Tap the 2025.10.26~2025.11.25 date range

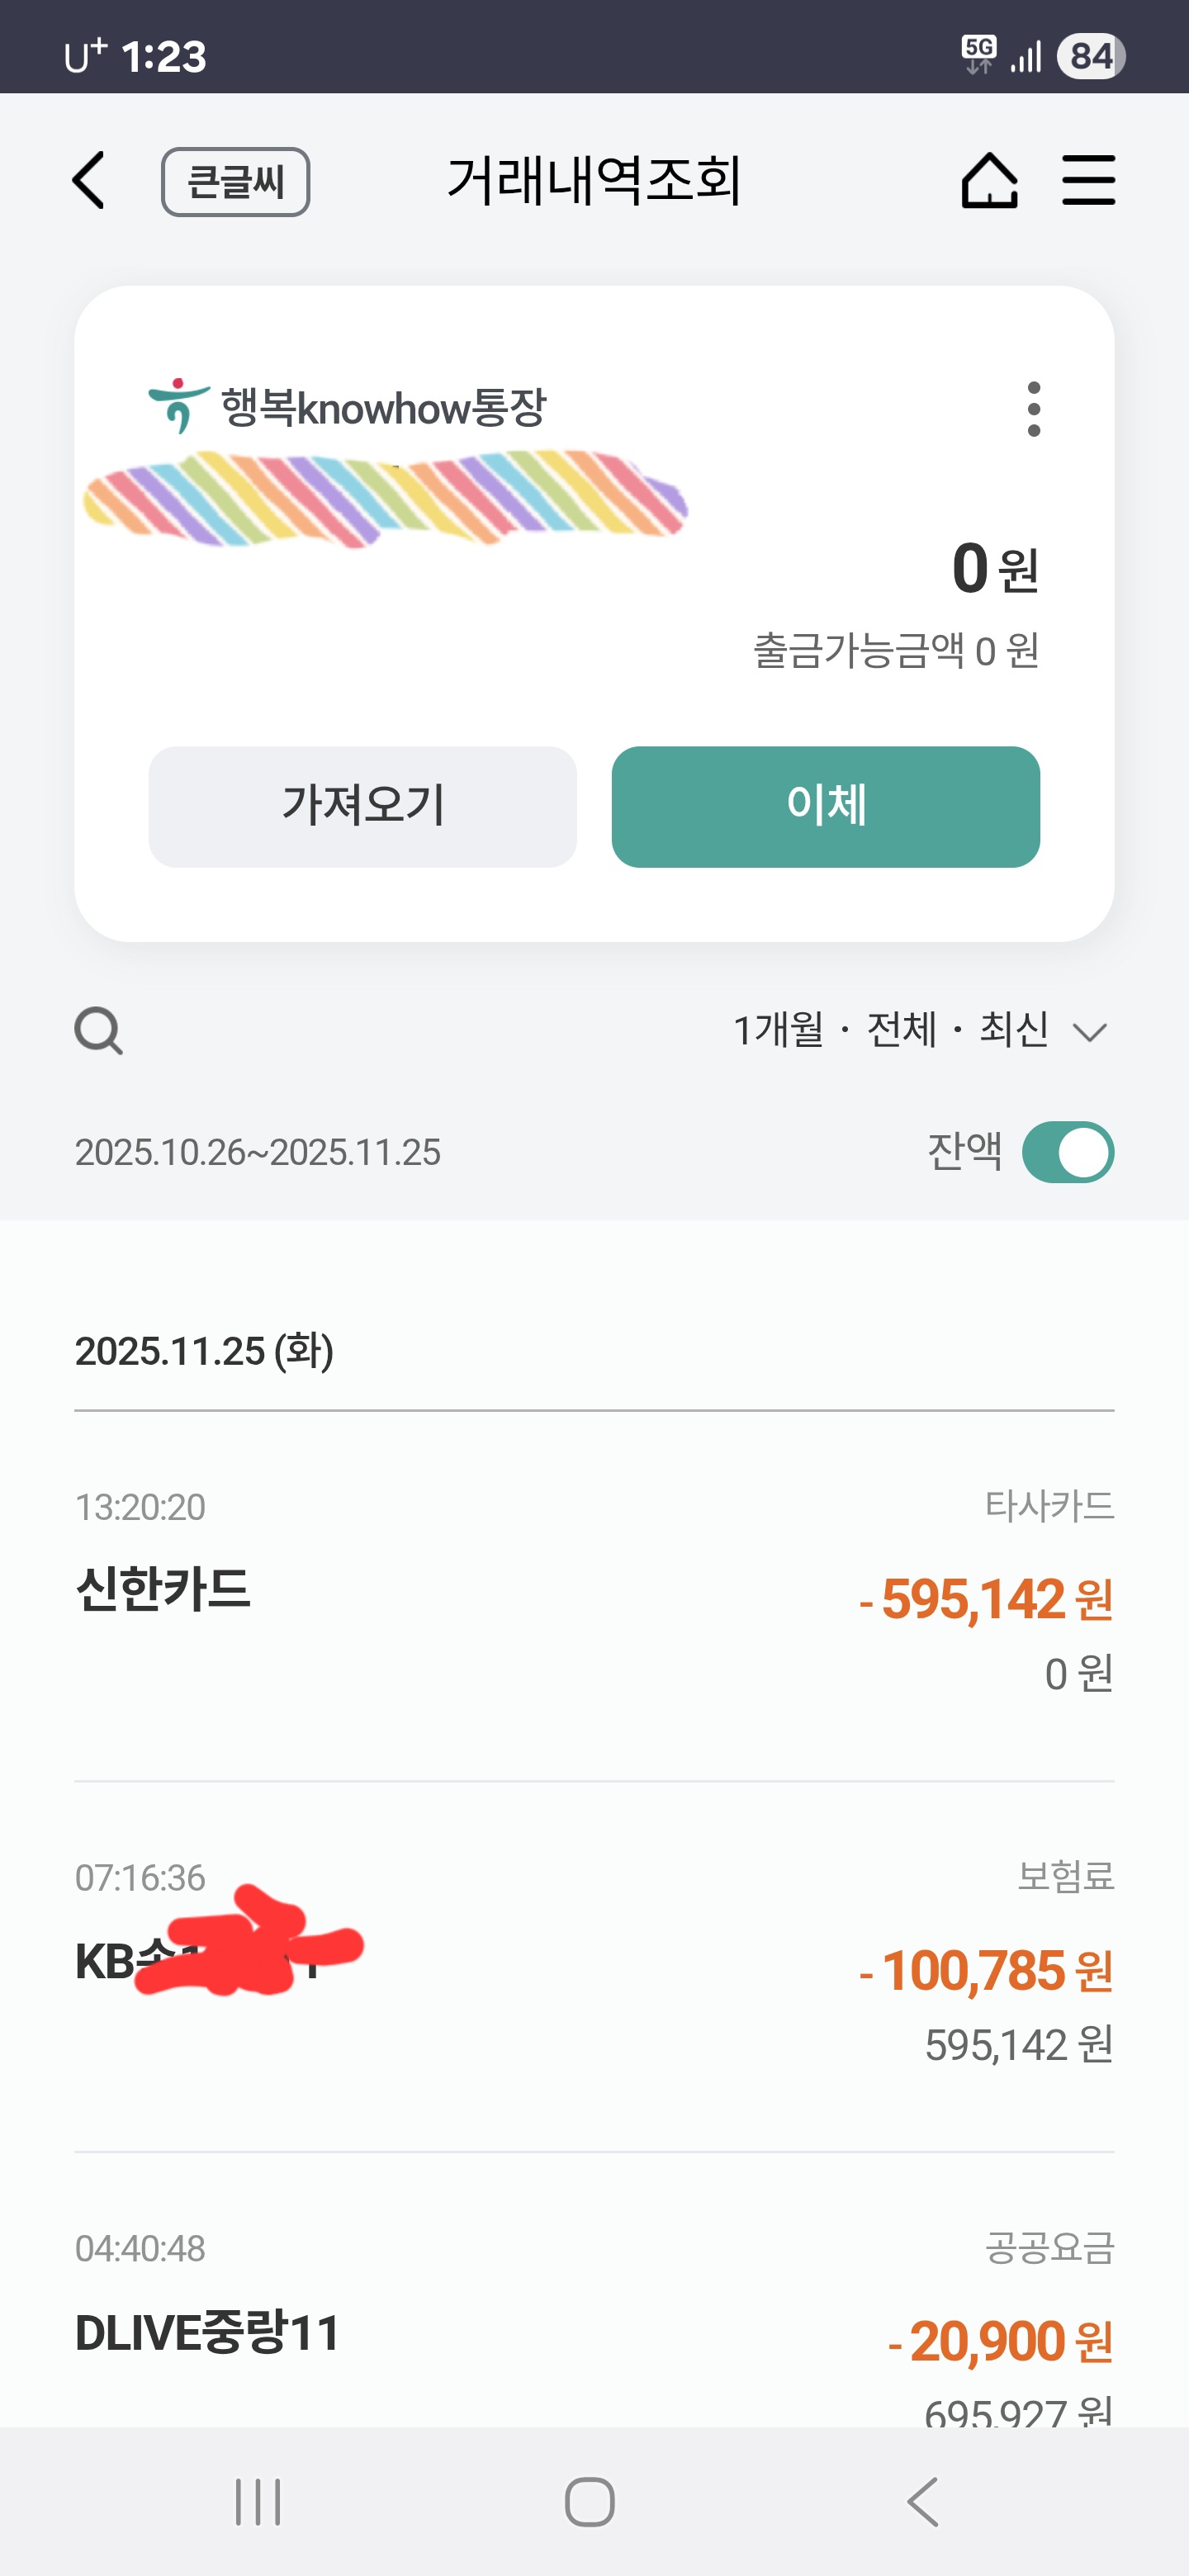click(258, 1152)
